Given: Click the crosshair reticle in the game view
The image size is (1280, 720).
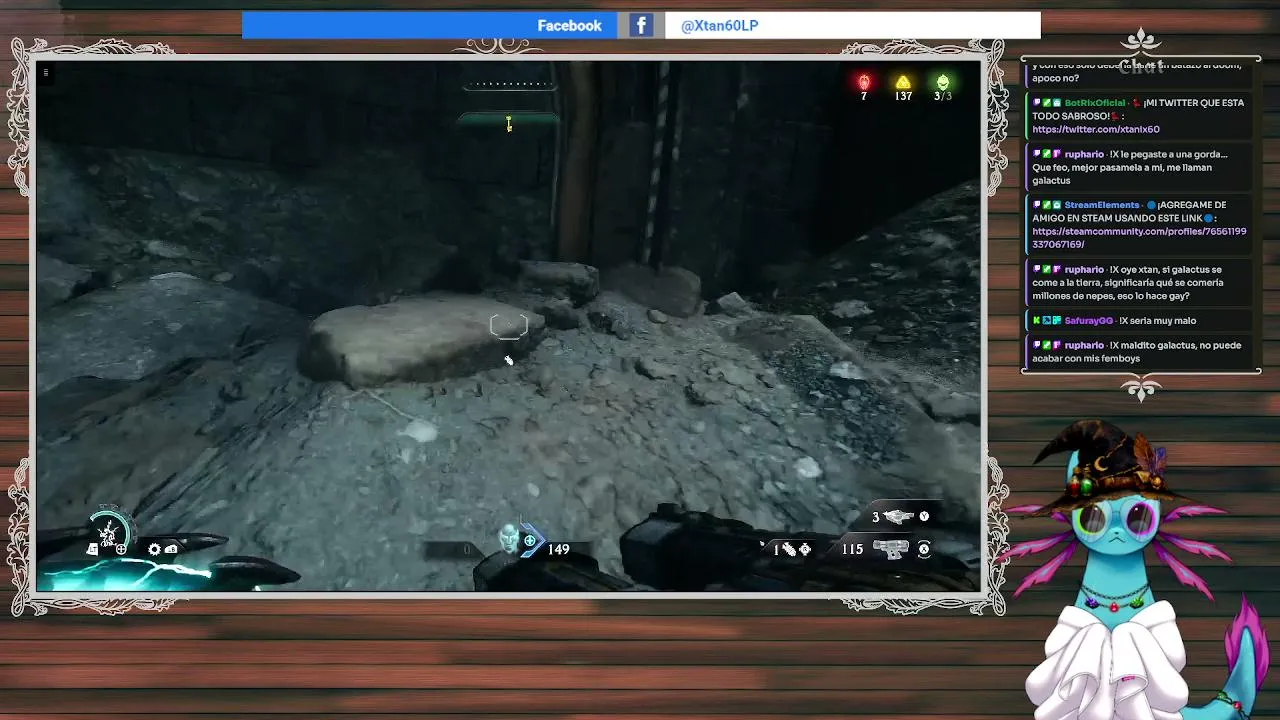Looking at the screenshot, I should pos(509,326).
